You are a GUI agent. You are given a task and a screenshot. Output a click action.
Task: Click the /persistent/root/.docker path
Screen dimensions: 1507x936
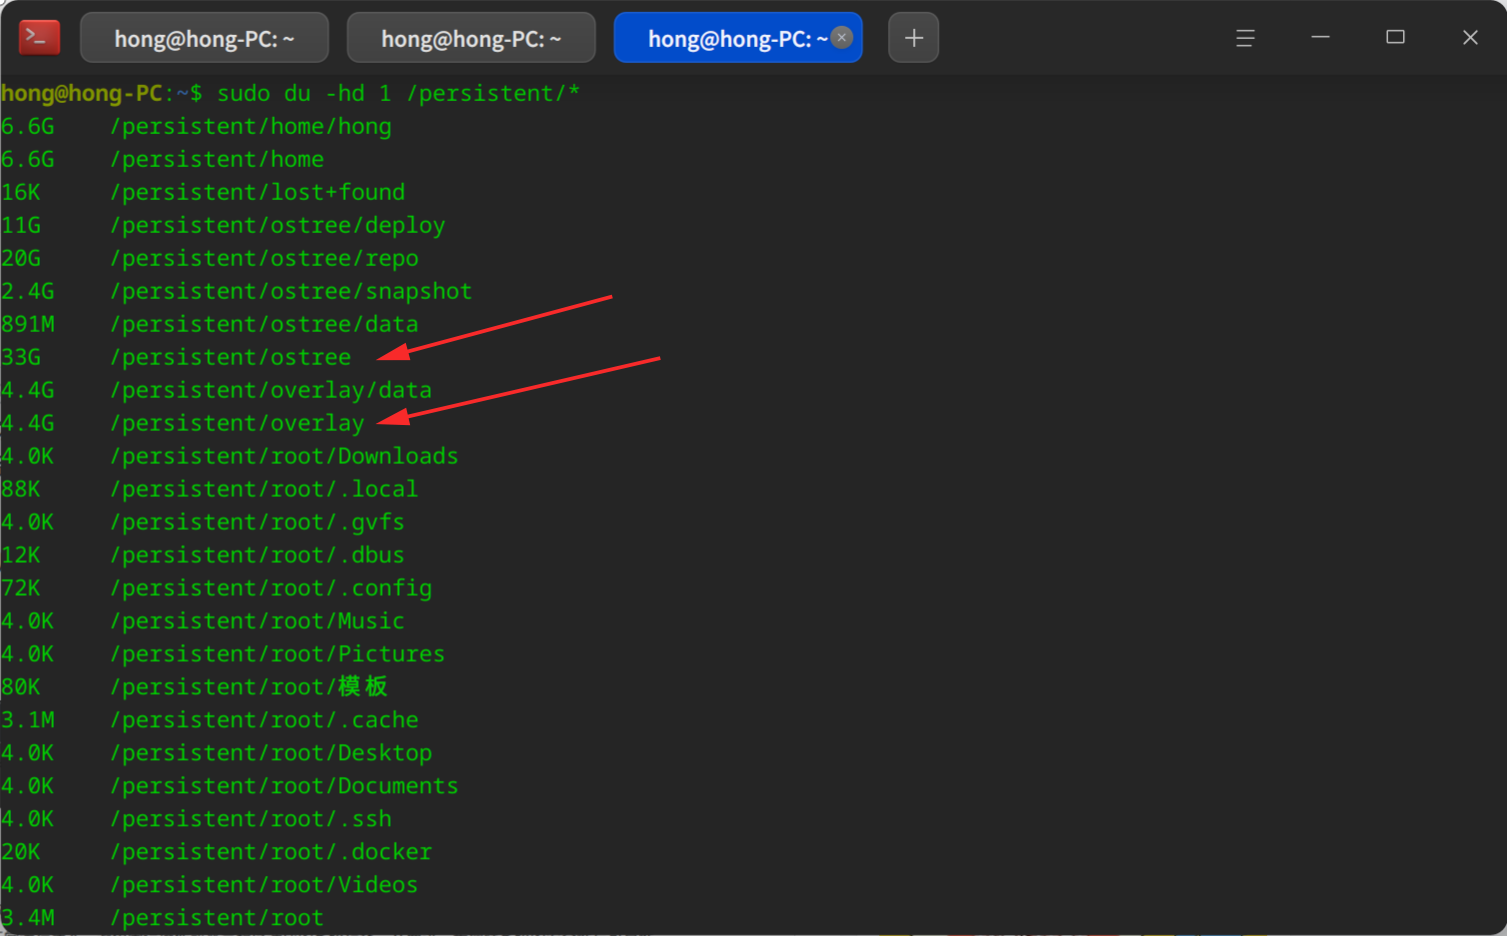pyautogui.click(x=271, y=852)
